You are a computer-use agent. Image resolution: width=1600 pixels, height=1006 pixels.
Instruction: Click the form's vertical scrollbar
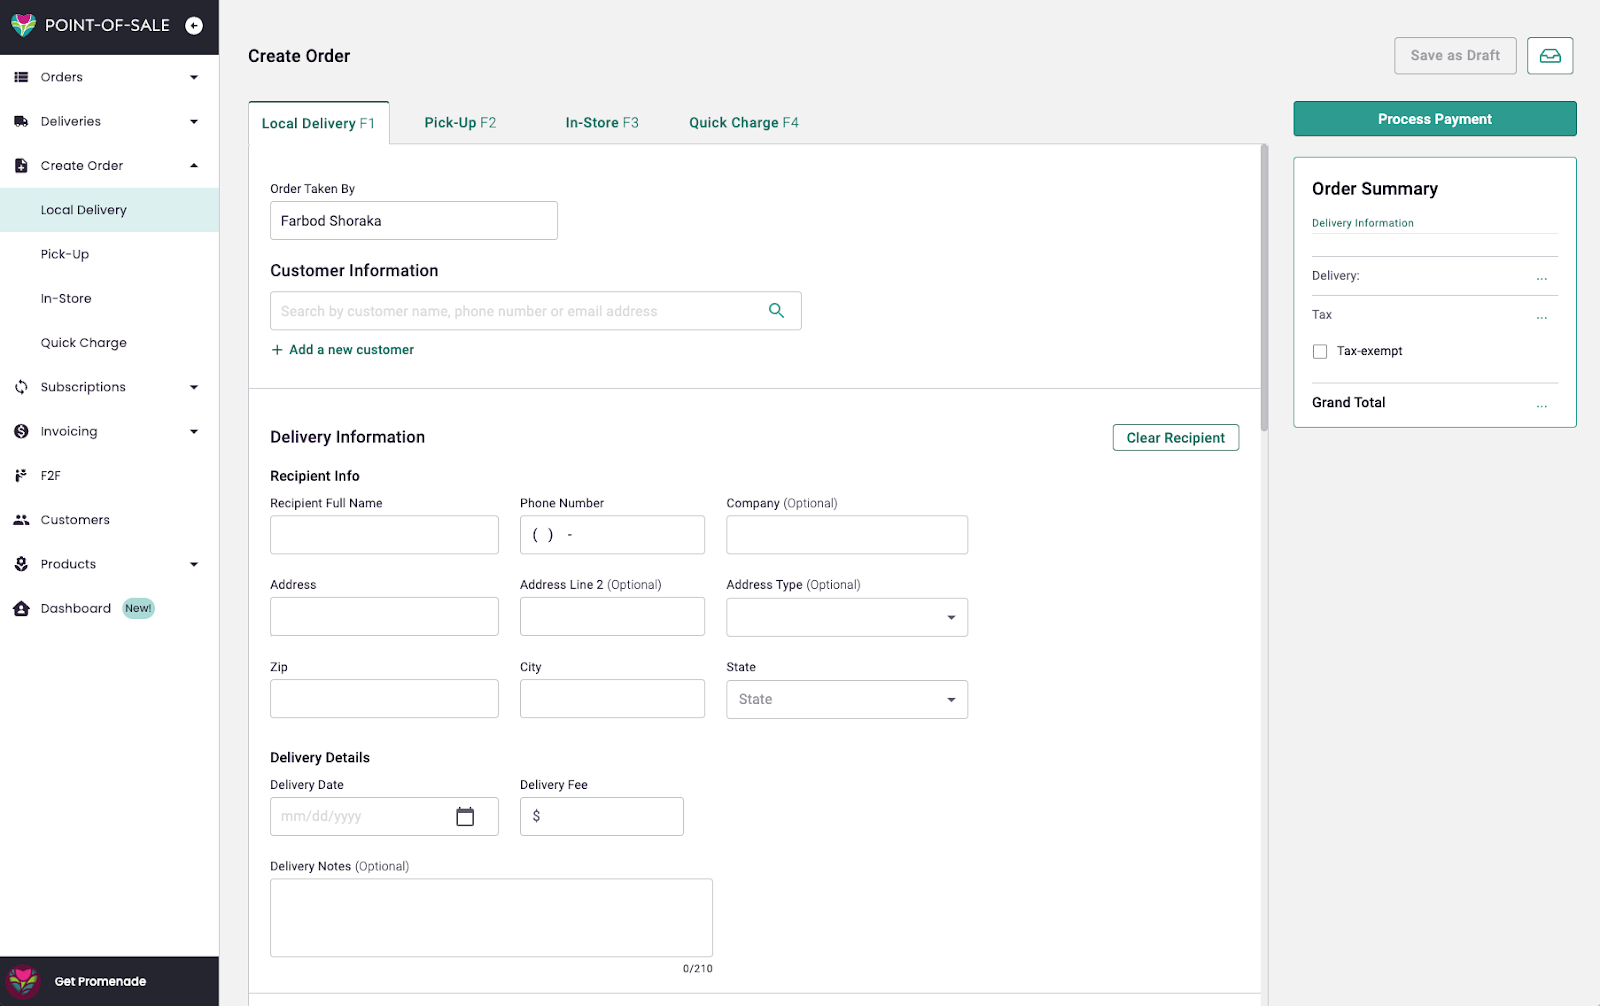click(1264, 288)
